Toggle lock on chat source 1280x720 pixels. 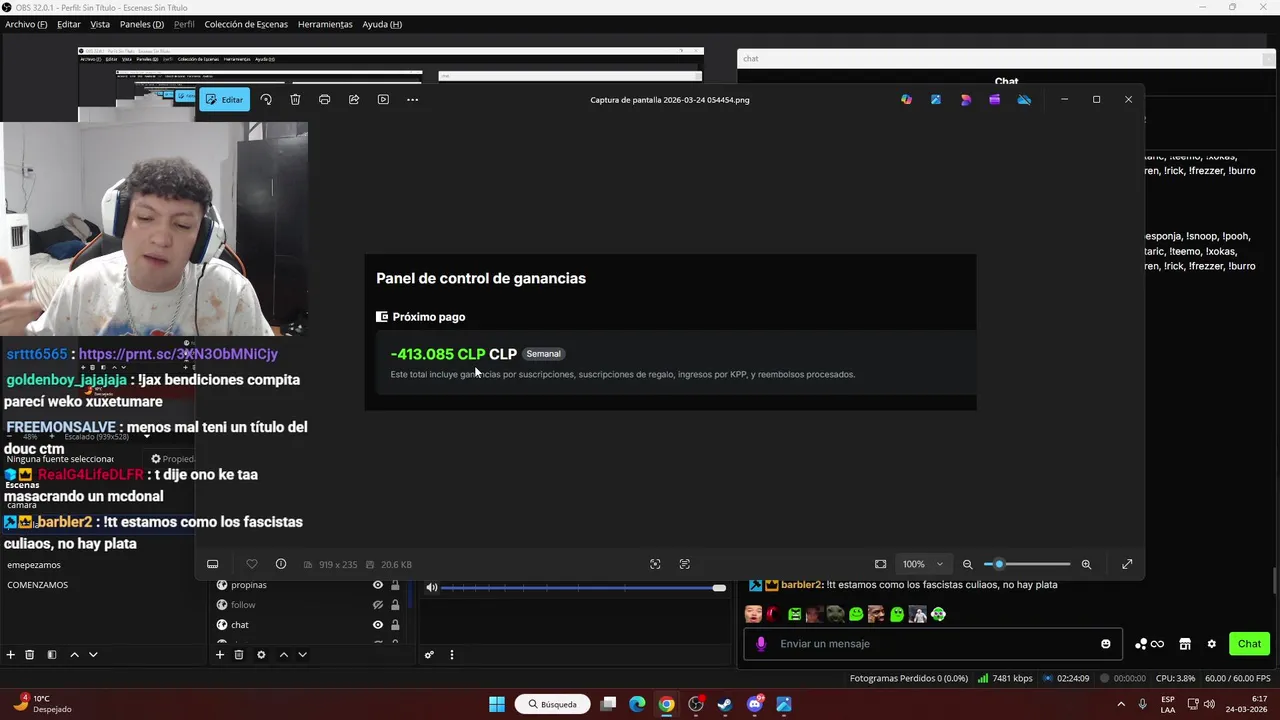tap(395, 625)
